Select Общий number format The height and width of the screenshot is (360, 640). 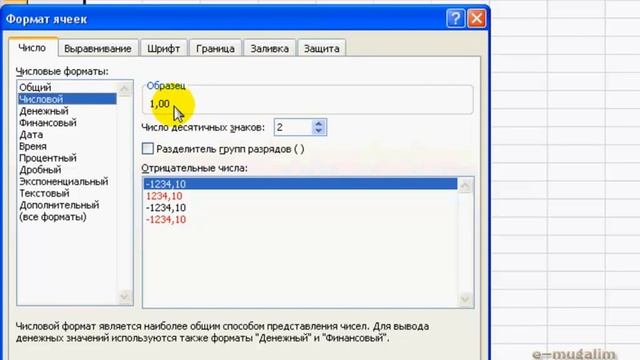click(67, 87)
